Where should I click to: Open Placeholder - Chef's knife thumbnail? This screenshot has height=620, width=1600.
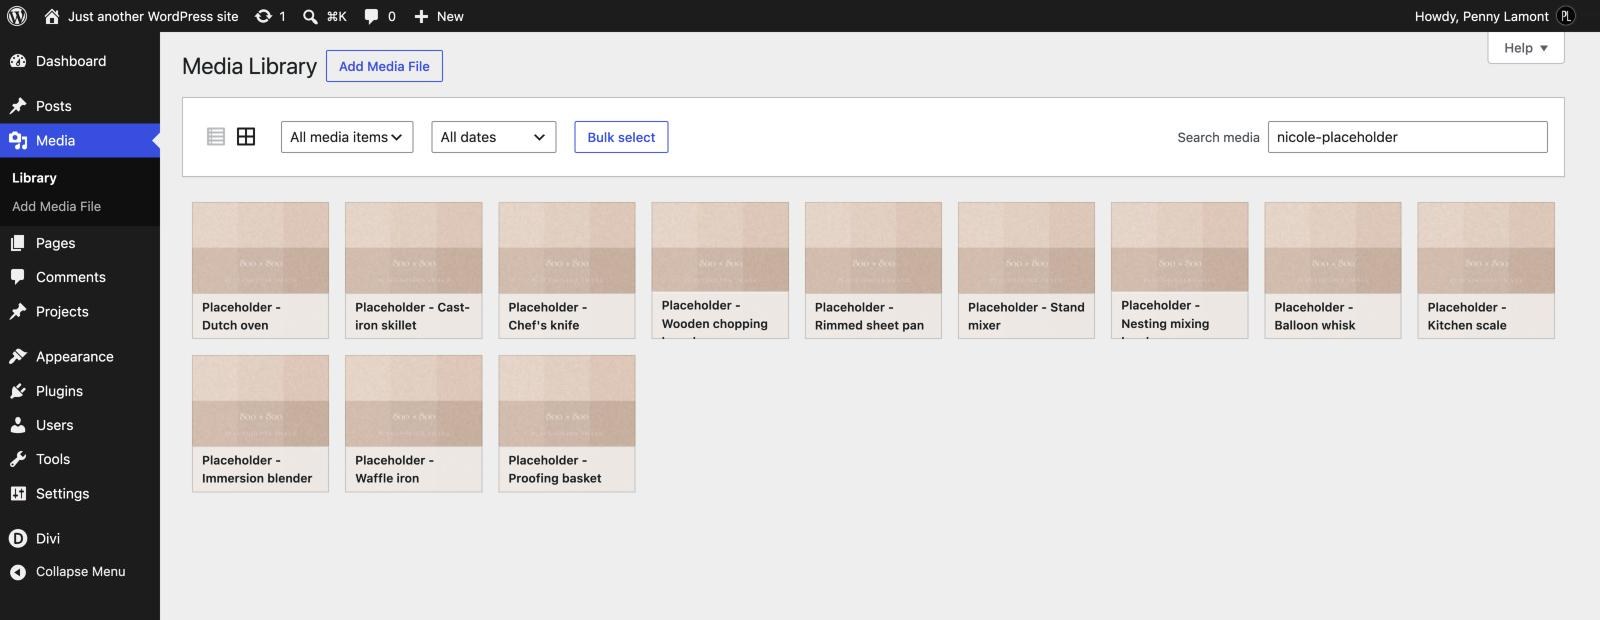tap(567, 270)
